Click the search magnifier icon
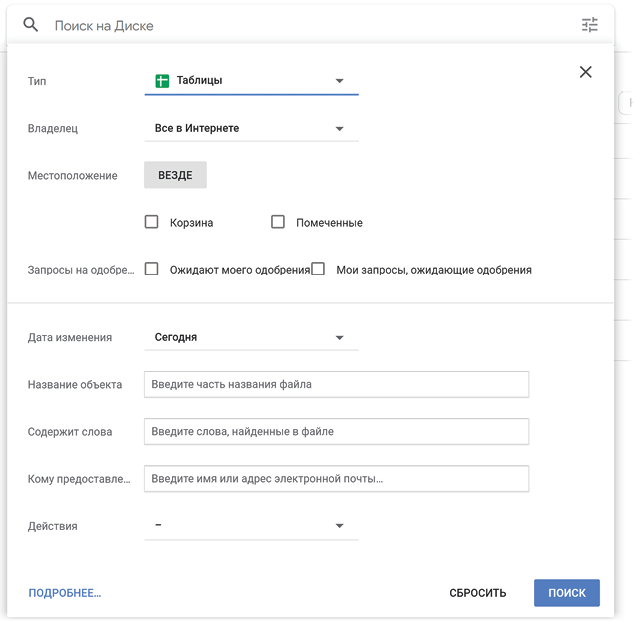This screenshot has width=634, height=621. (x=31, y=25)
